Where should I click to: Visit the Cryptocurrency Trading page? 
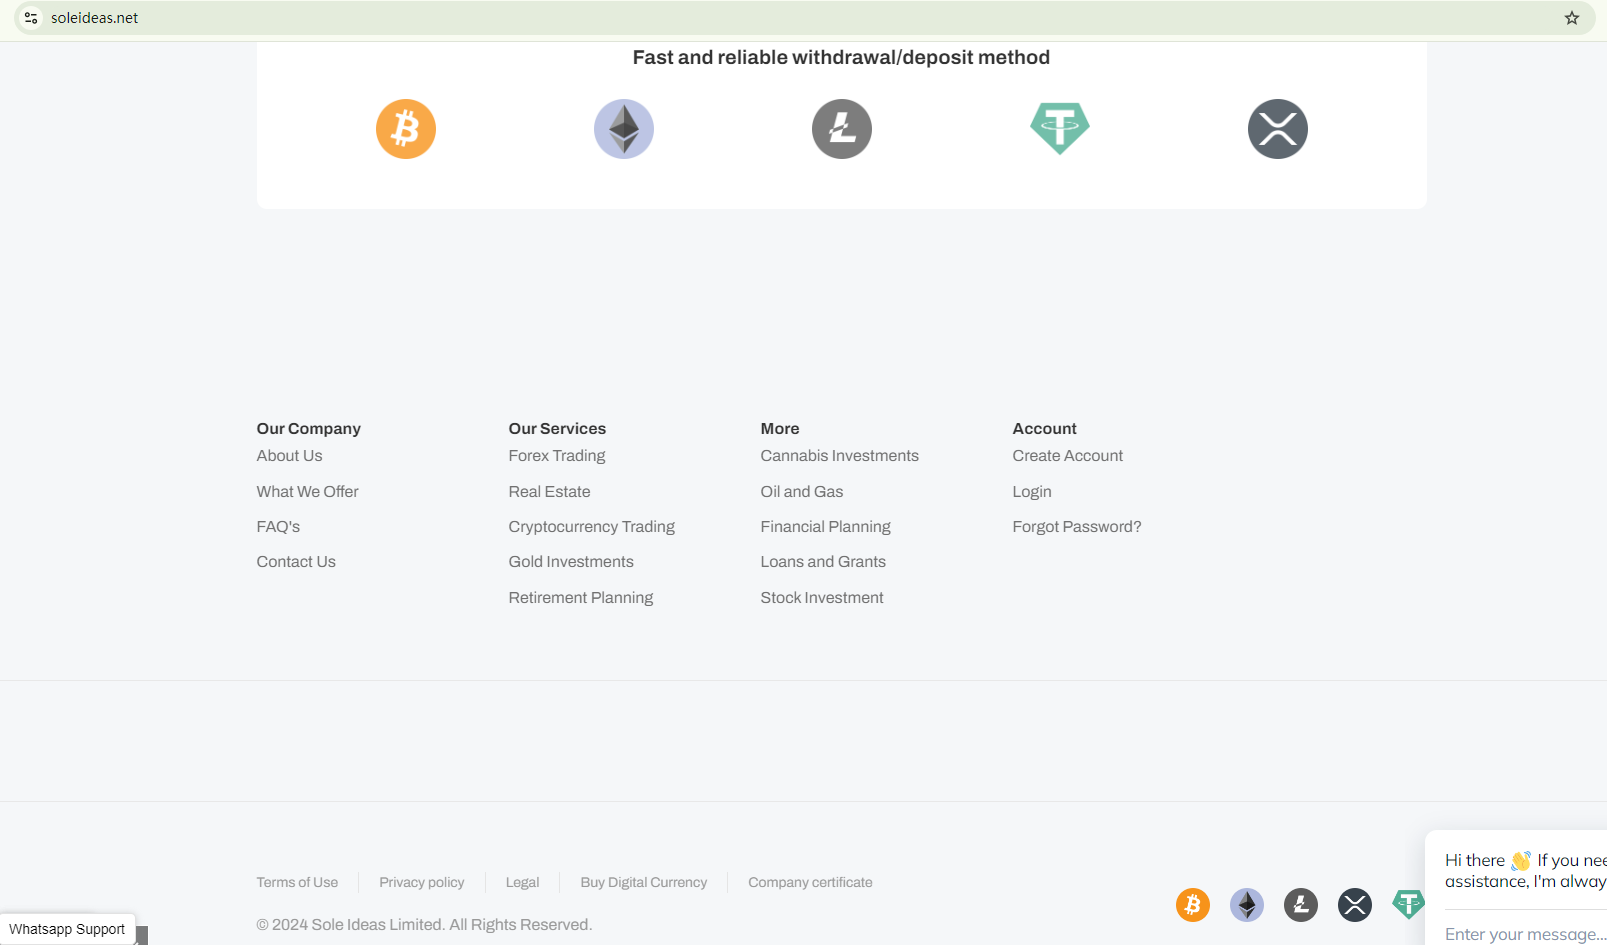(x=592, y=527)
